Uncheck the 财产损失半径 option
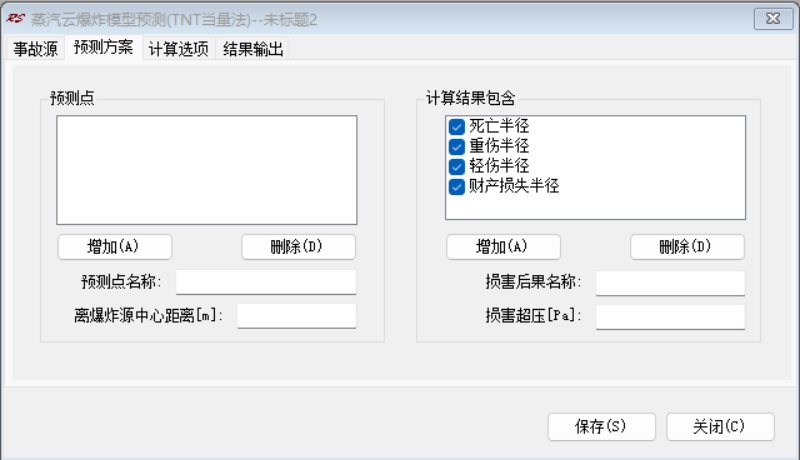 [x=457, y=186]
